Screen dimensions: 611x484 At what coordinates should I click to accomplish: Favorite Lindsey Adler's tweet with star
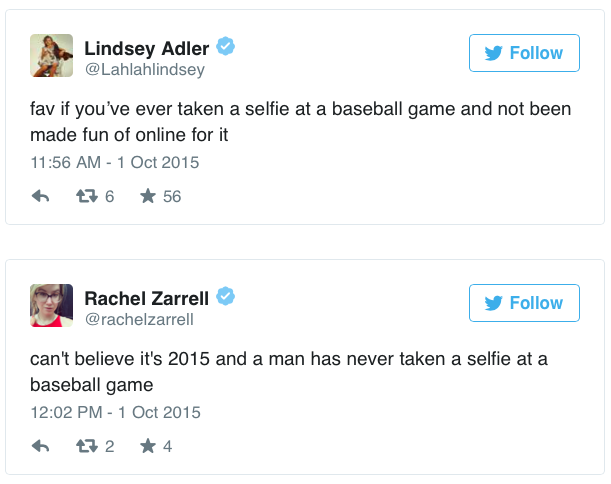point(148,197)
